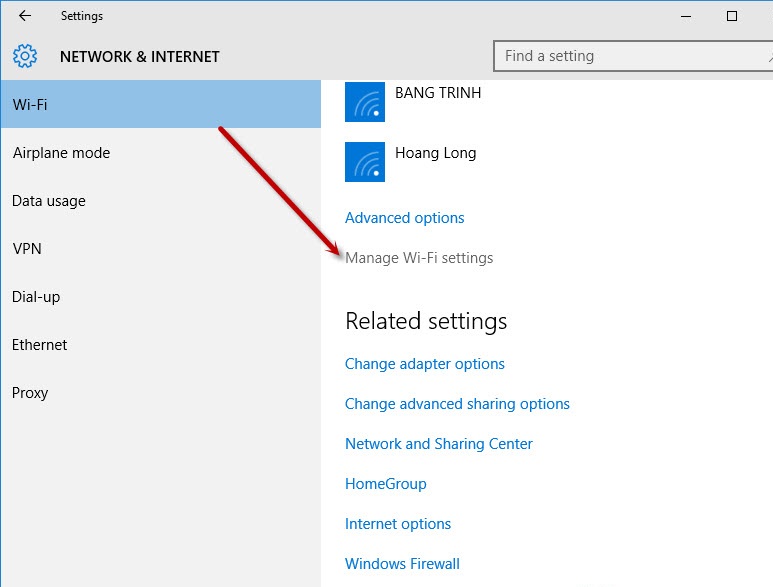Screen dimensions: 773x587
Task: Open Change advanced sharing options
Action: point(457,404)
